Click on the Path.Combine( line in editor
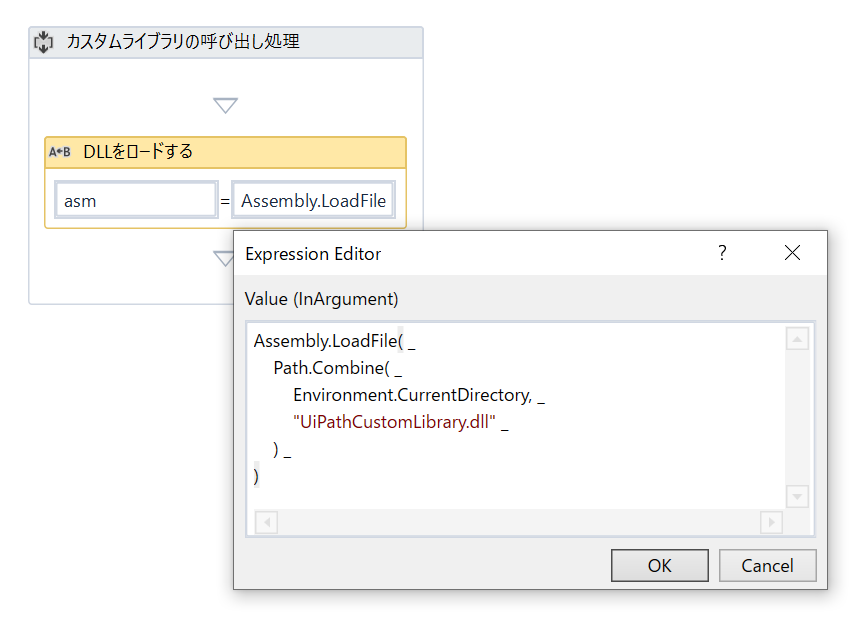The height and width of the screenshot is (618, 854). [338, 369]
